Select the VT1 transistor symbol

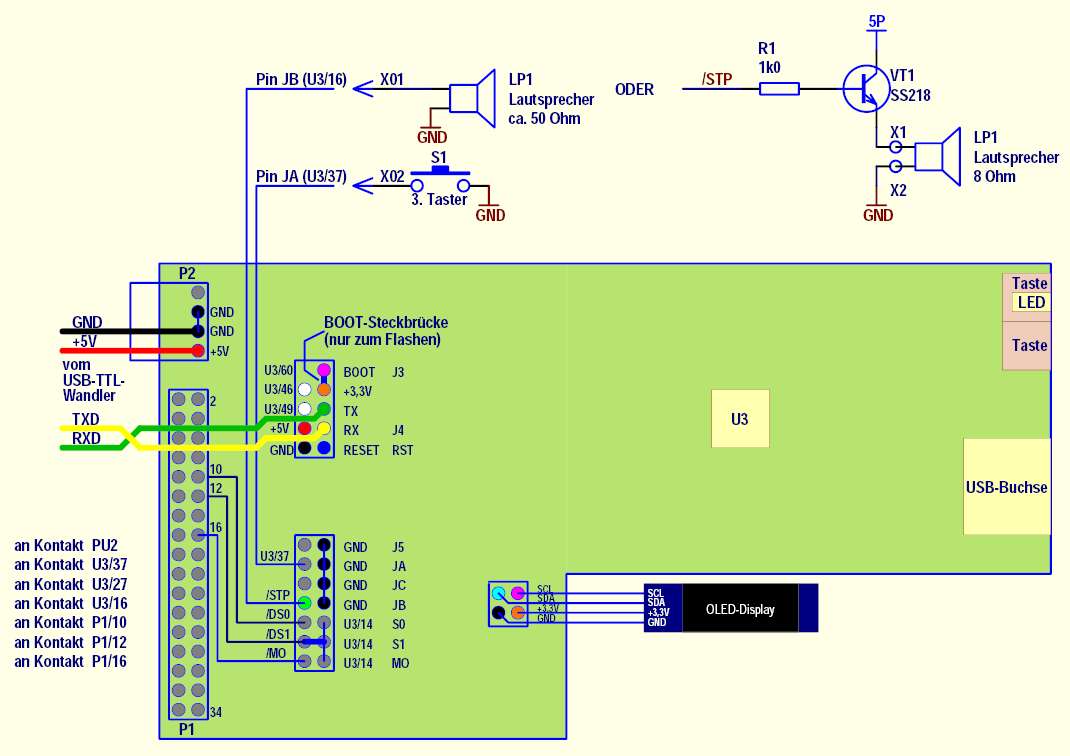(x=862, y=88)
